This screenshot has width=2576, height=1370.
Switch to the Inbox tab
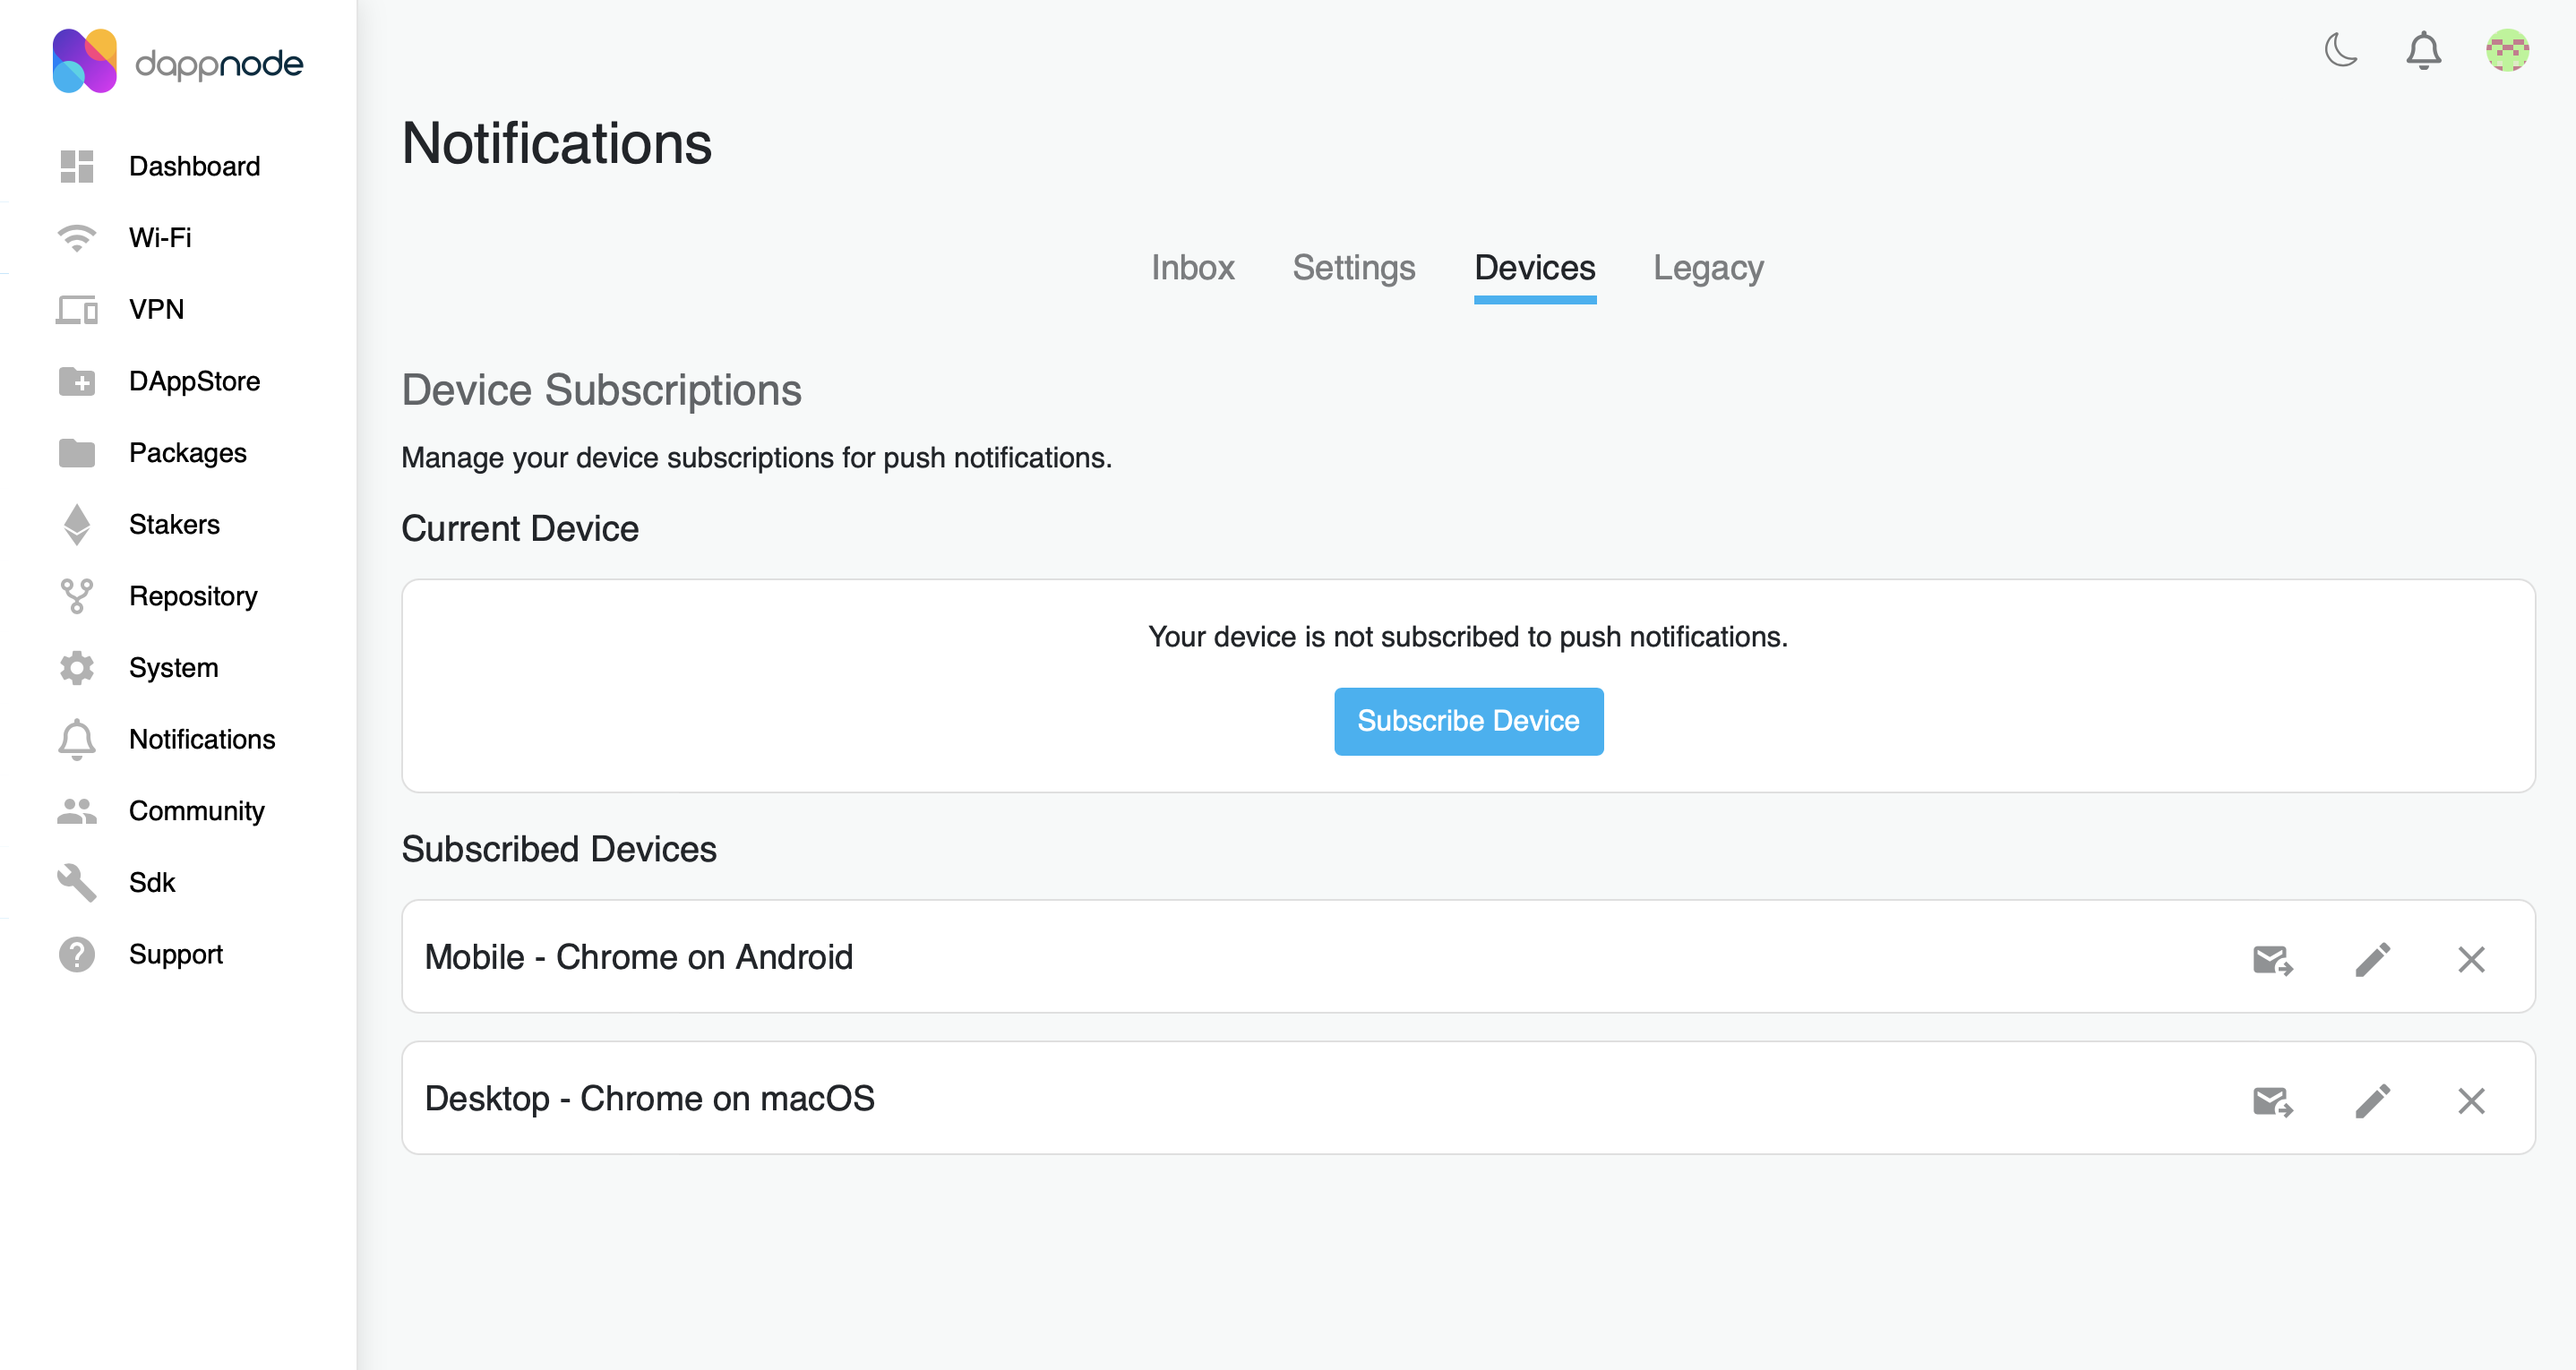[x=1192, y=268]
